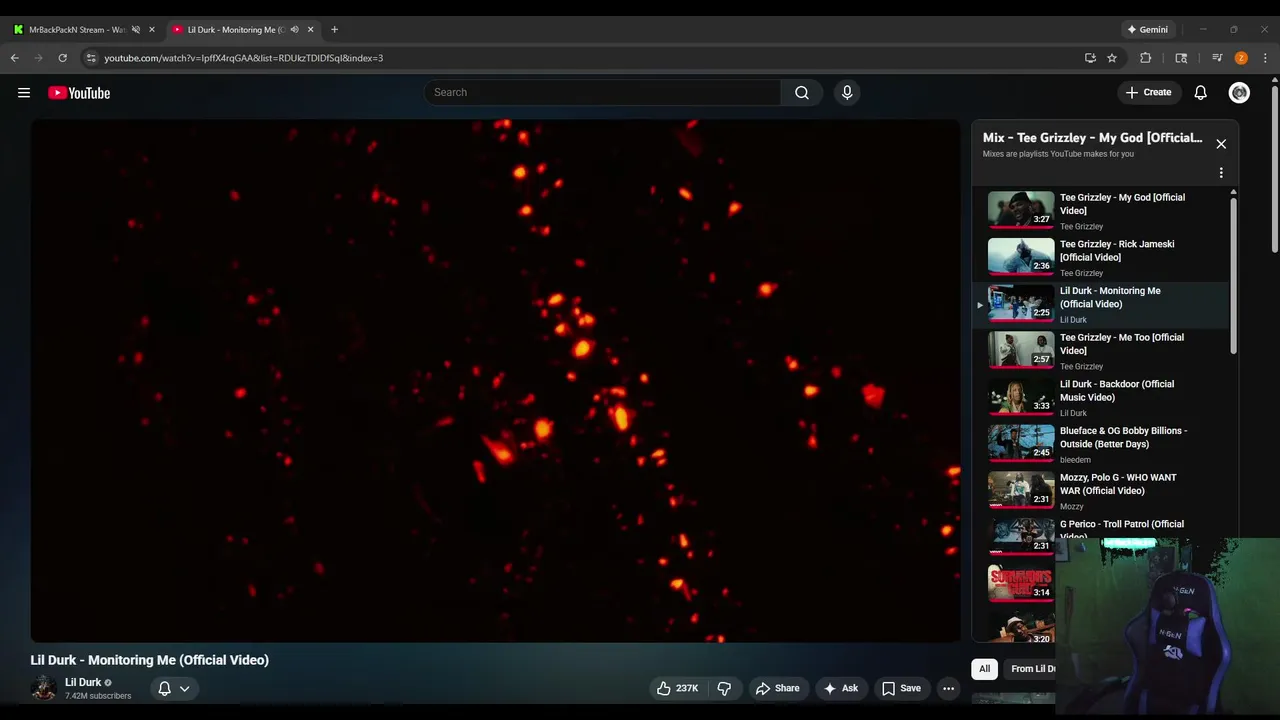Viewport: 1280px width, 720px height.
Task: Play Blueface & OG Bobby Billions - Outside
Action: pos(1100,444)
